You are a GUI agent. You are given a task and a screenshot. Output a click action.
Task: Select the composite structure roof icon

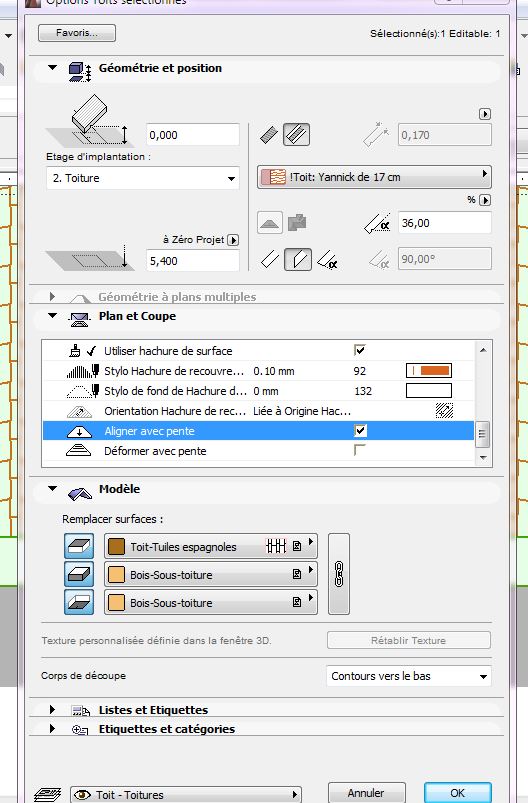pos(297,135)
